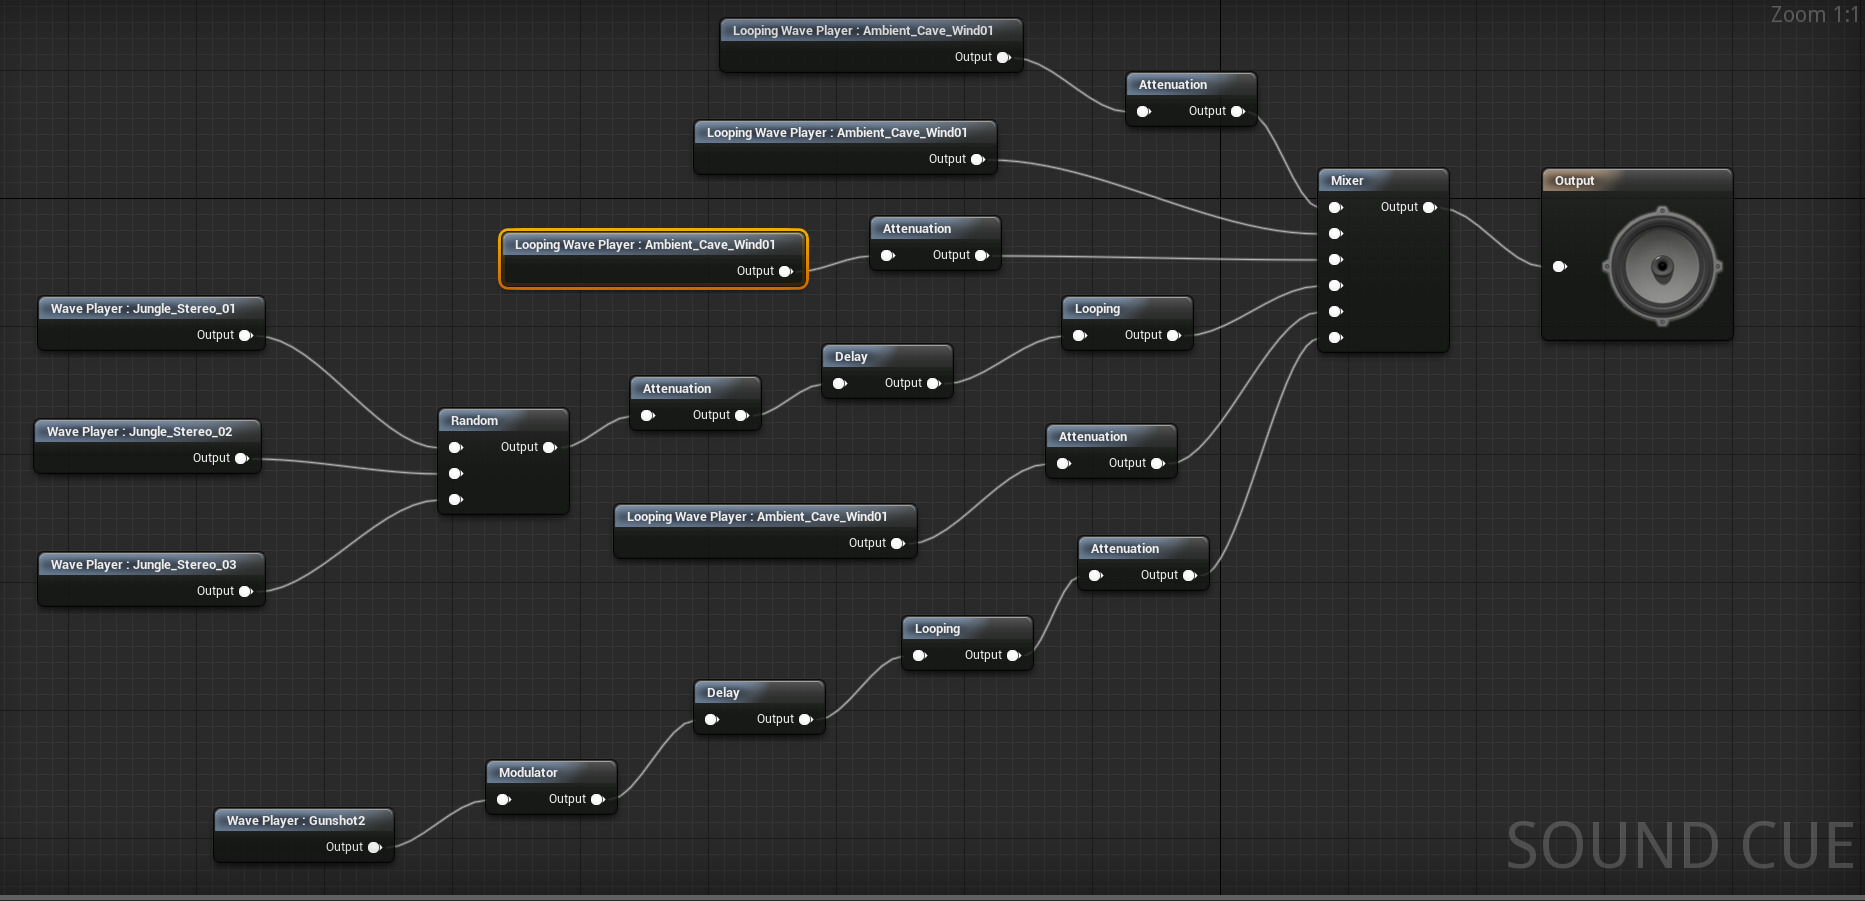Click the speaker icon in the Output node
The image size is (1865, 901).
click(x=1662, y=266)
